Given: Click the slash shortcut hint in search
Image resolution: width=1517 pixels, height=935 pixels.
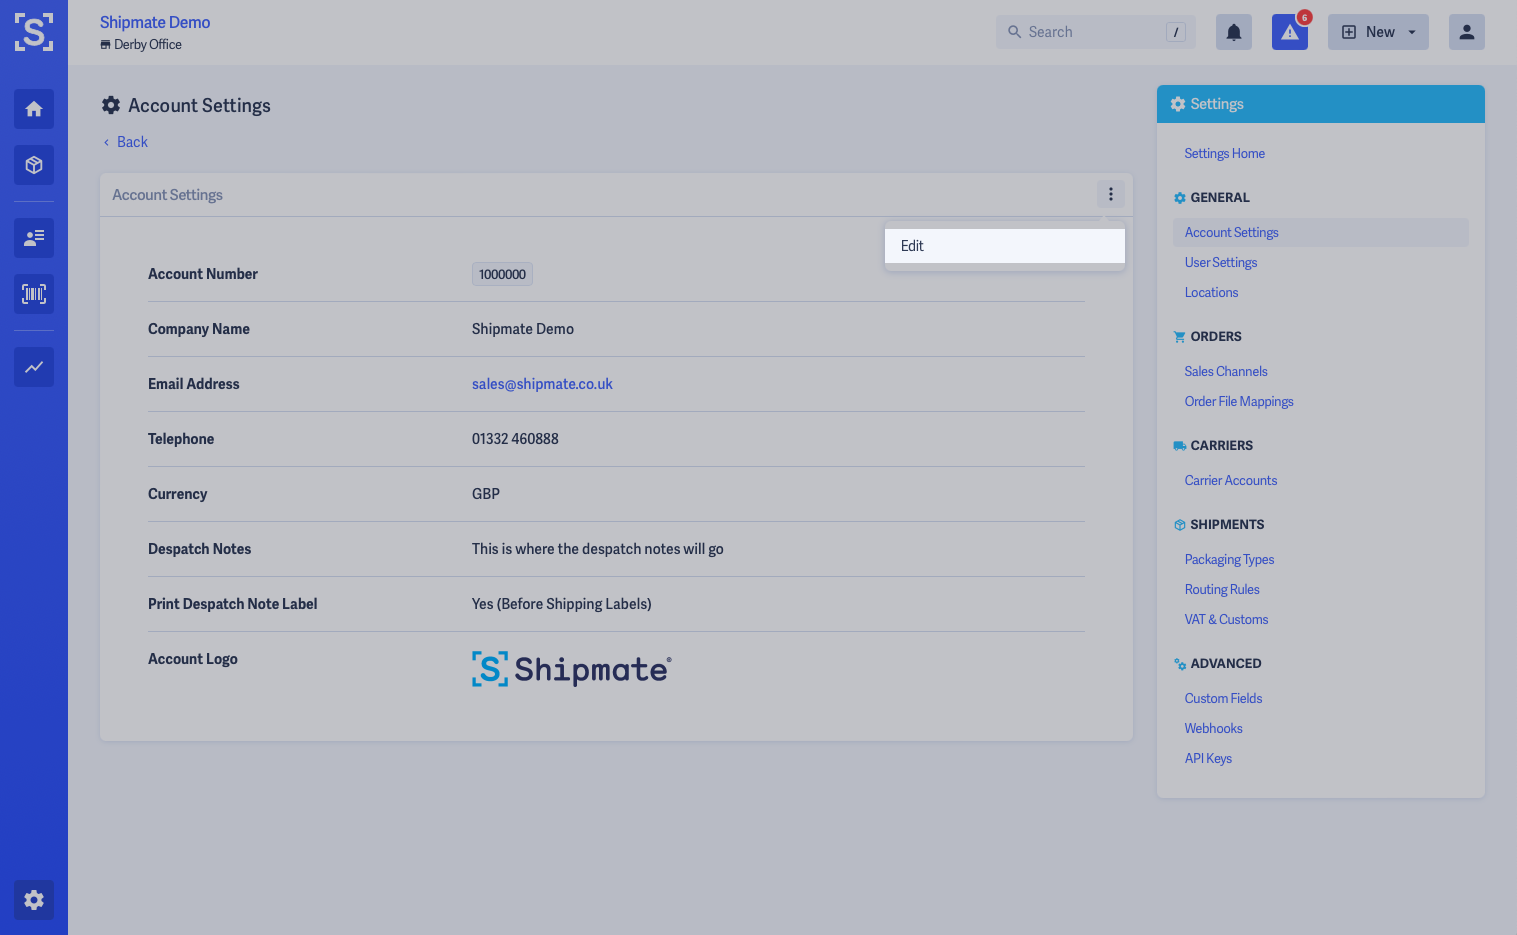Looking at the screenshot, I should [1176, 32].
